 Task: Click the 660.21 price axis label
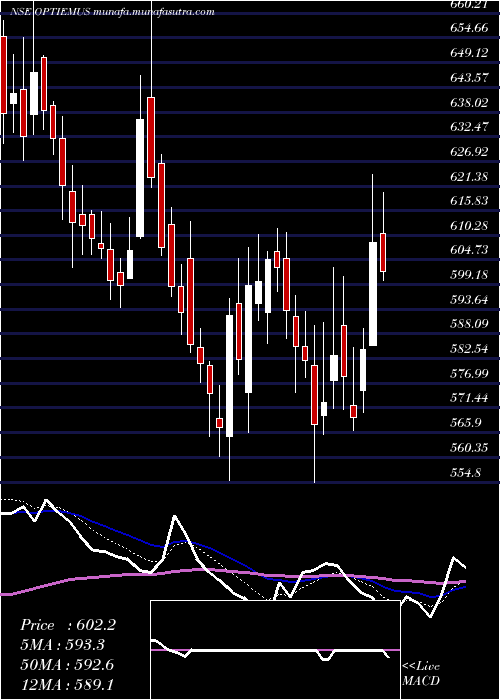[469, 4]
